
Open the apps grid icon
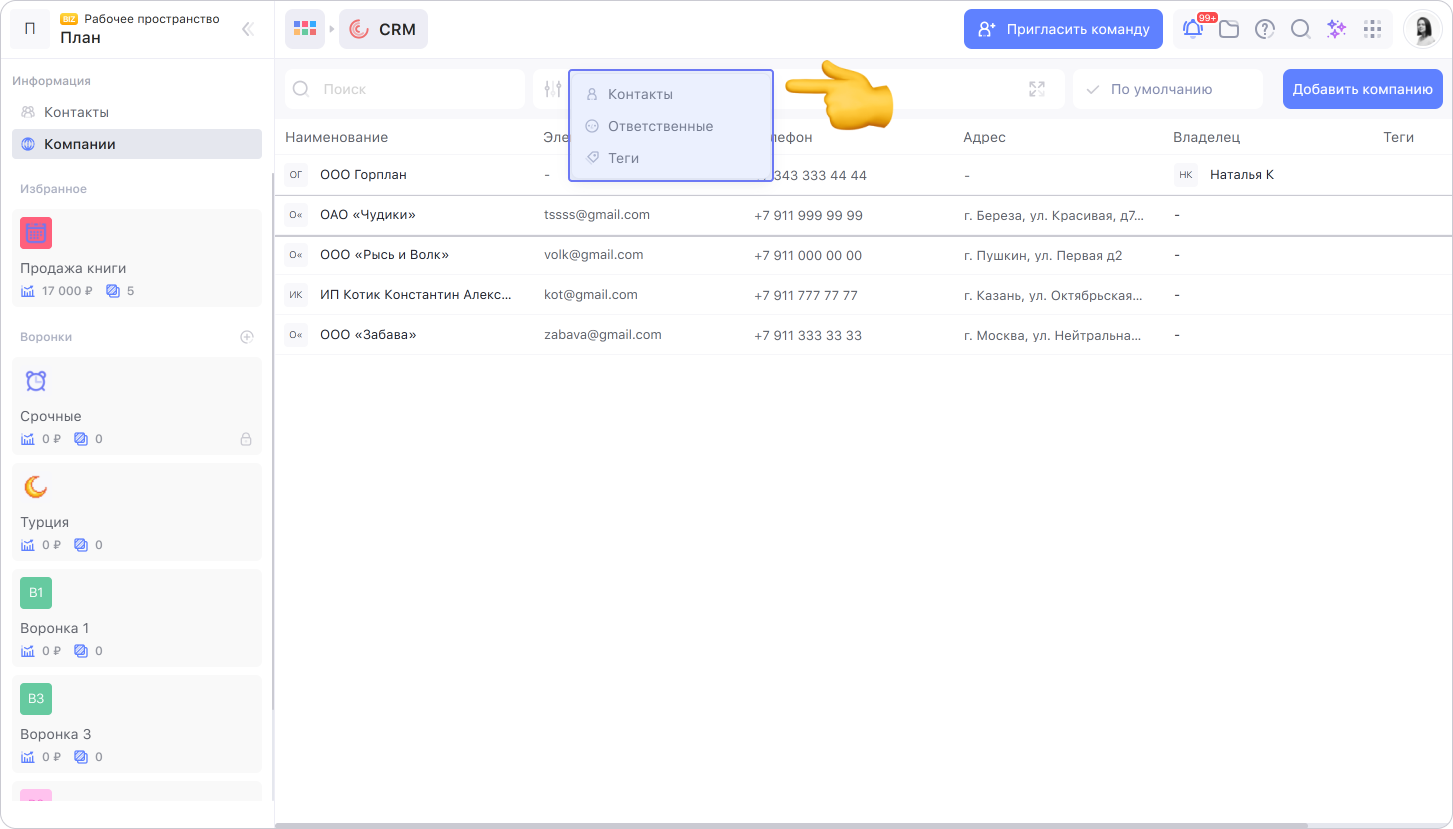coord(1372,29)
